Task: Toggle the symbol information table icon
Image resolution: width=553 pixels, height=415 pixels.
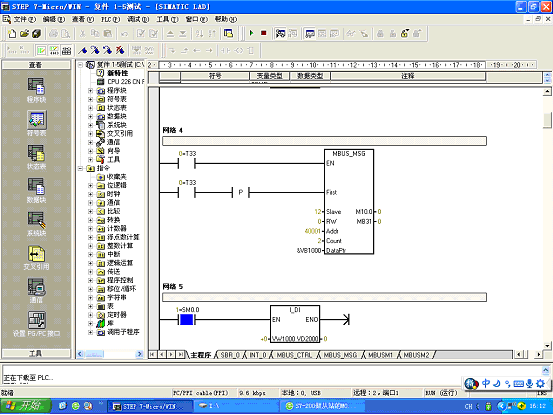Action: tap(66, 50)
